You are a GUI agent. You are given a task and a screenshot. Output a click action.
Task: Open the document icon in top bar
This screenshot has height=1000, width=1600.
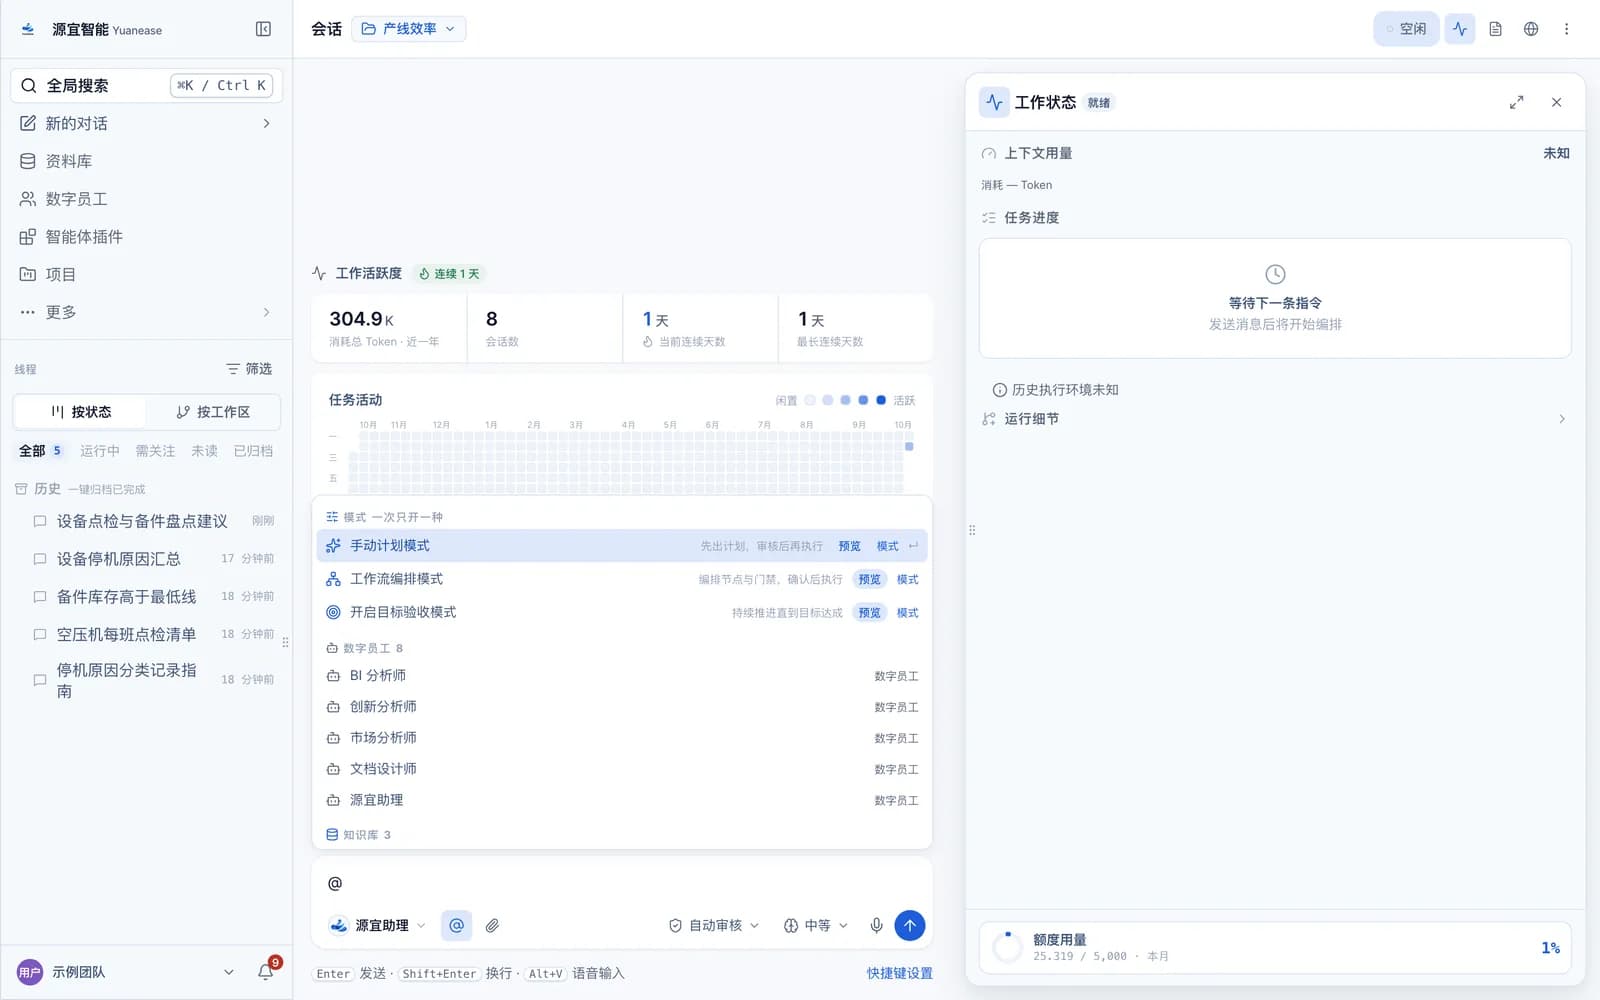coord(1495,29)
